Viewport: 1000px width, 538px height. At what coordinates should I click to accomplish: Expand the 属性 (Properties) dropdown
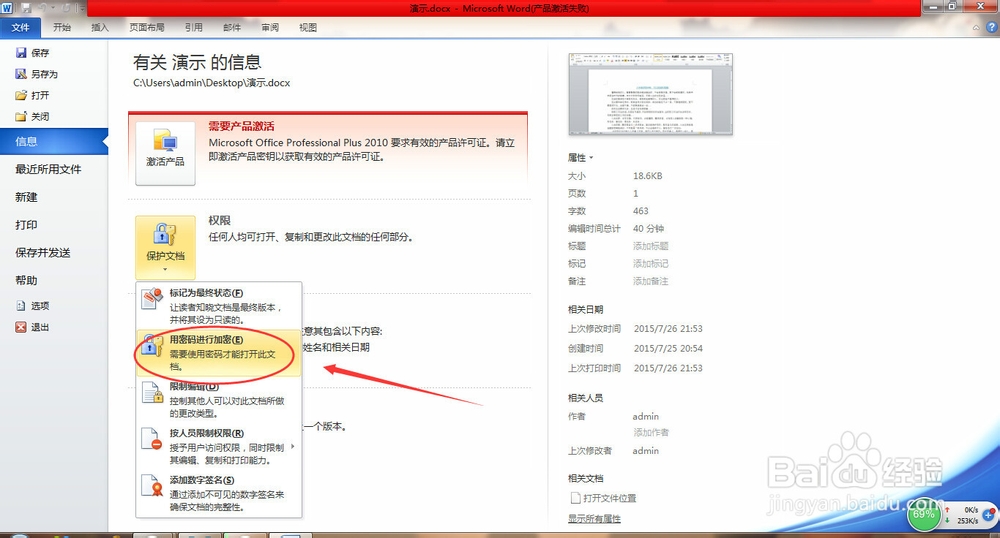pyautogui.click(x=580, y=157)
